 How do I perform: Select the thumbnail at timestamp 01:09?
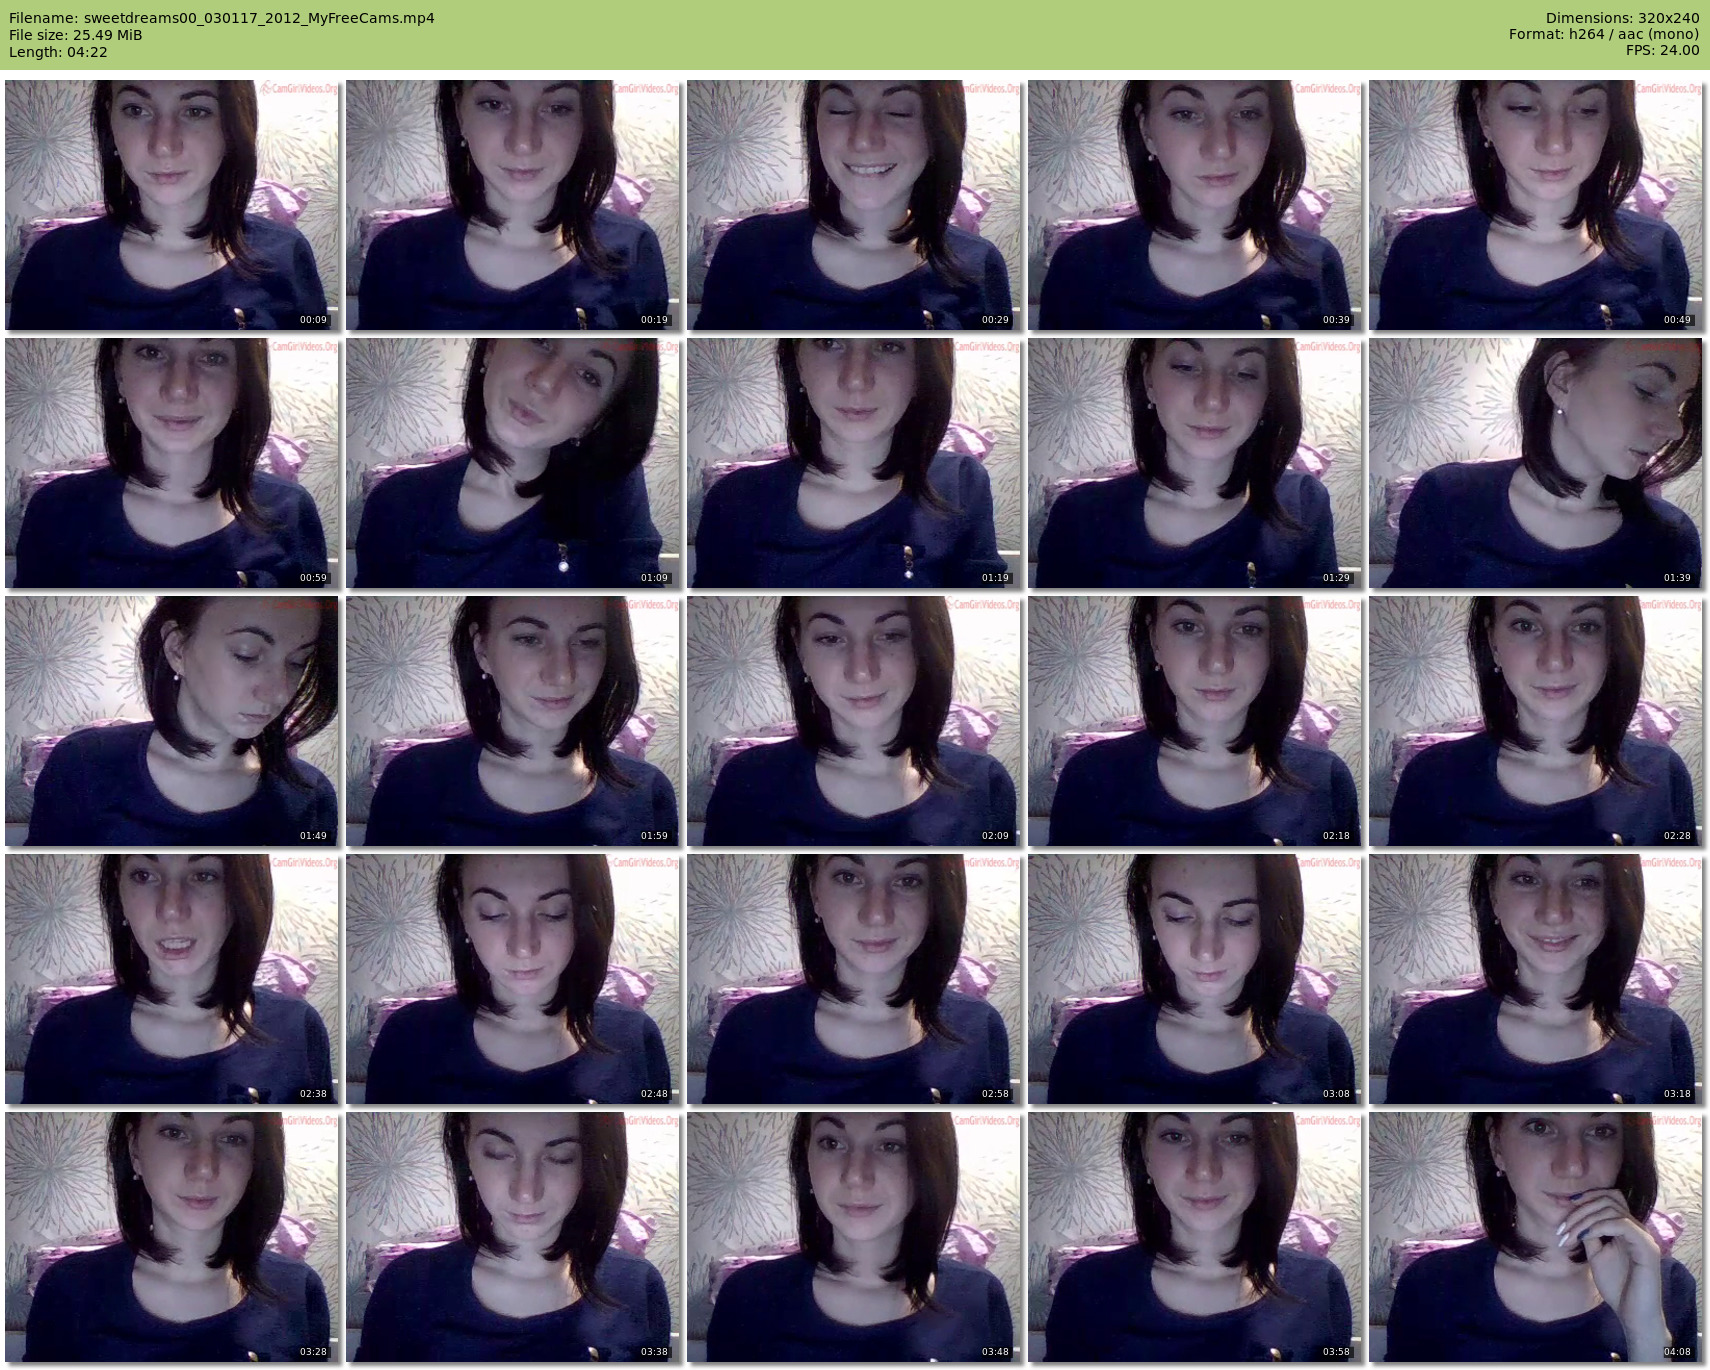click(513, 463)
